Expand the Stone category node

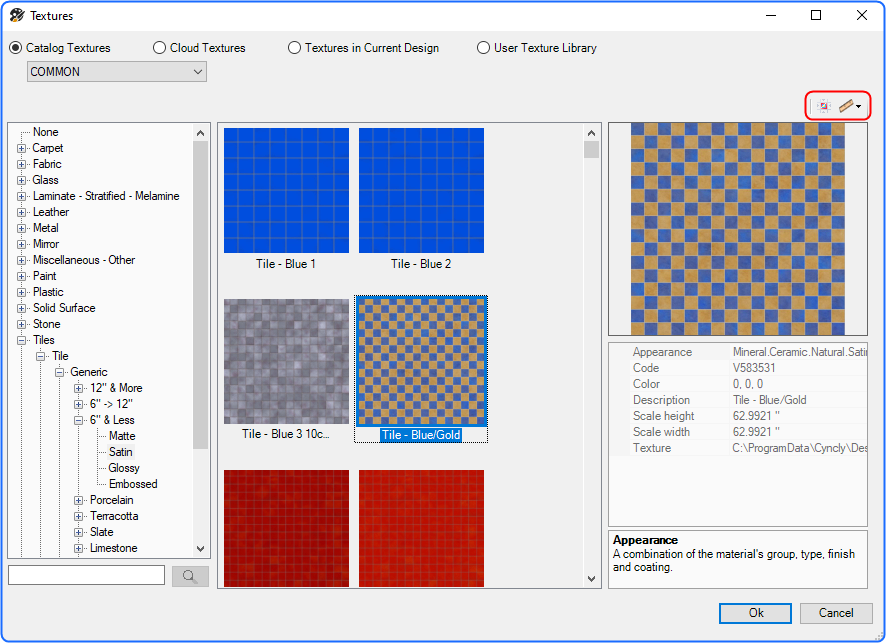pyautogui.click(x=21, y=324)
